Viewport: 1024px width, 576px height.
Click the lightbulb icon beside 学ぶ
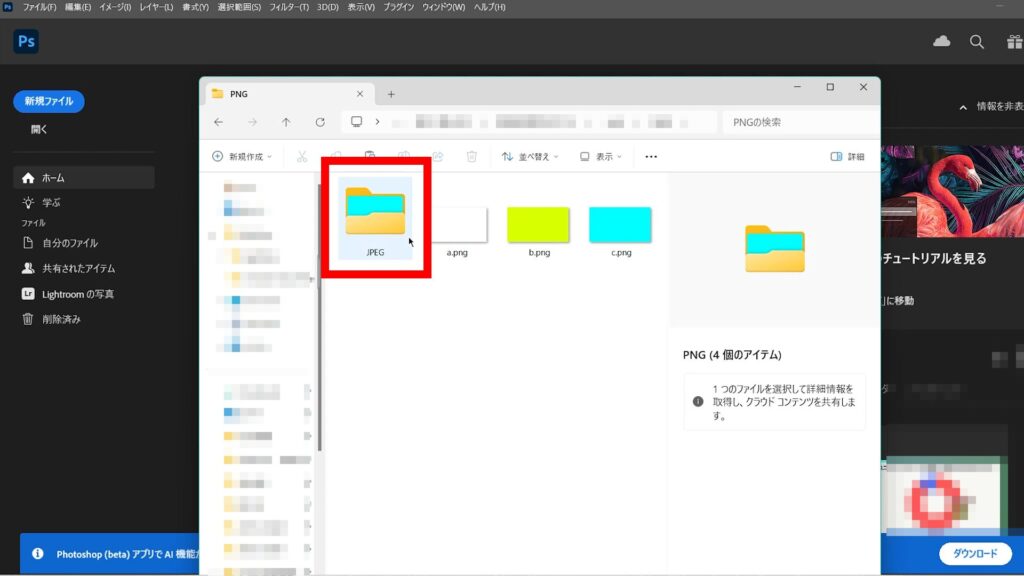27,202
